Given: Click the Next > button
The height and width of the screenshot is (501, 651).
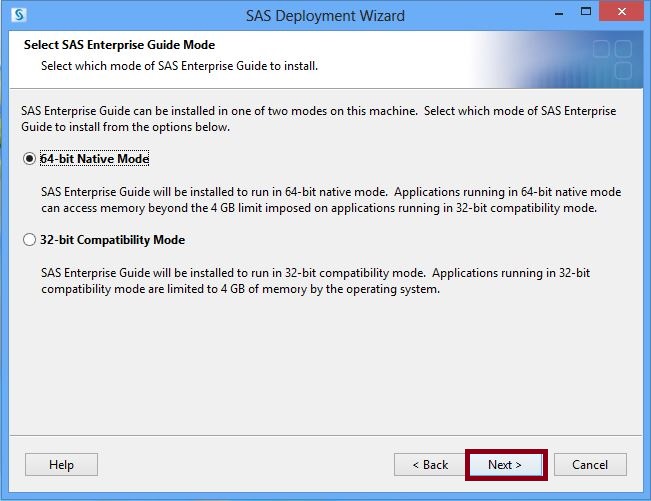Looking at the screenshot, I should pyautogui.click(x=505, y=464).
